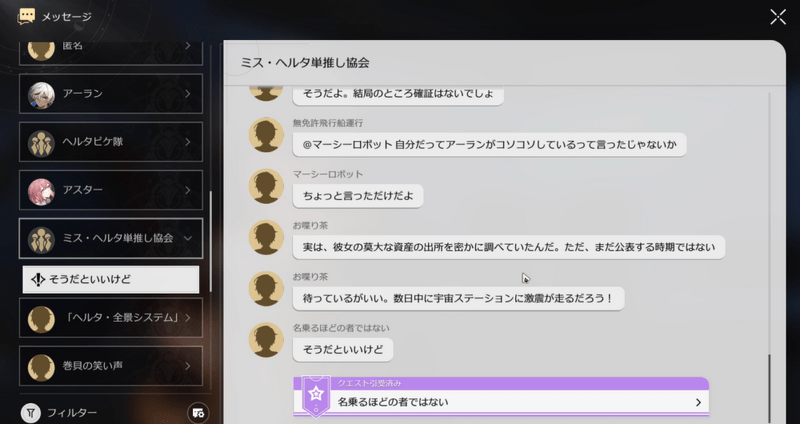The image size is (800, 424).
Task: Open the フィルター filter button
Action: 60,412
